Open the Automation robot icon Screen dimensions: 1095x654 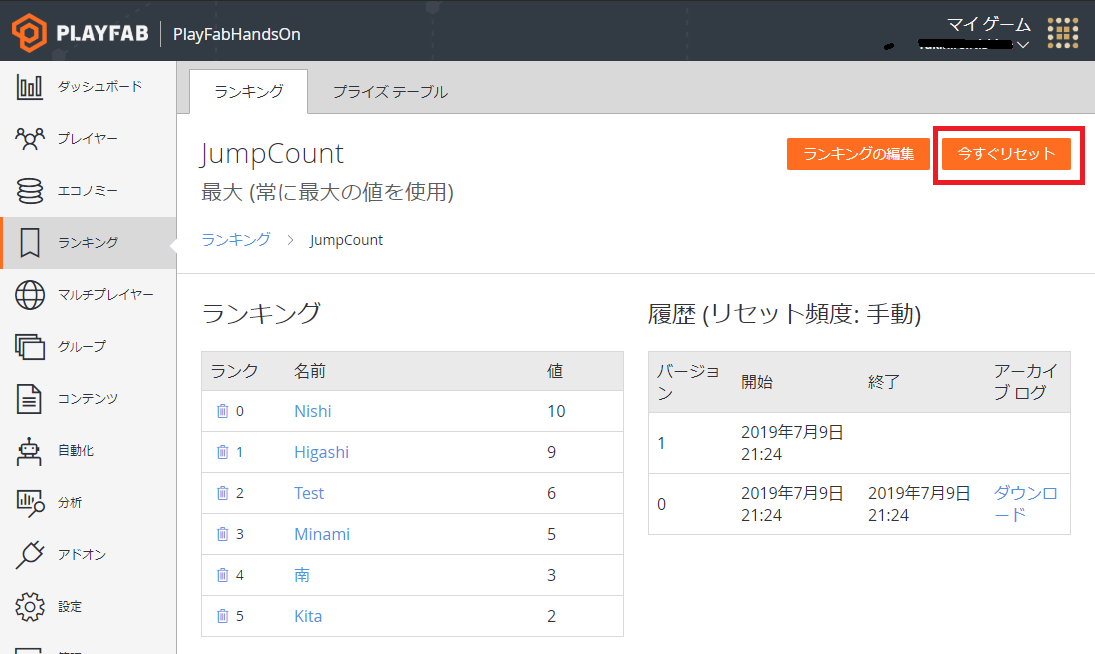coord(30,451)
